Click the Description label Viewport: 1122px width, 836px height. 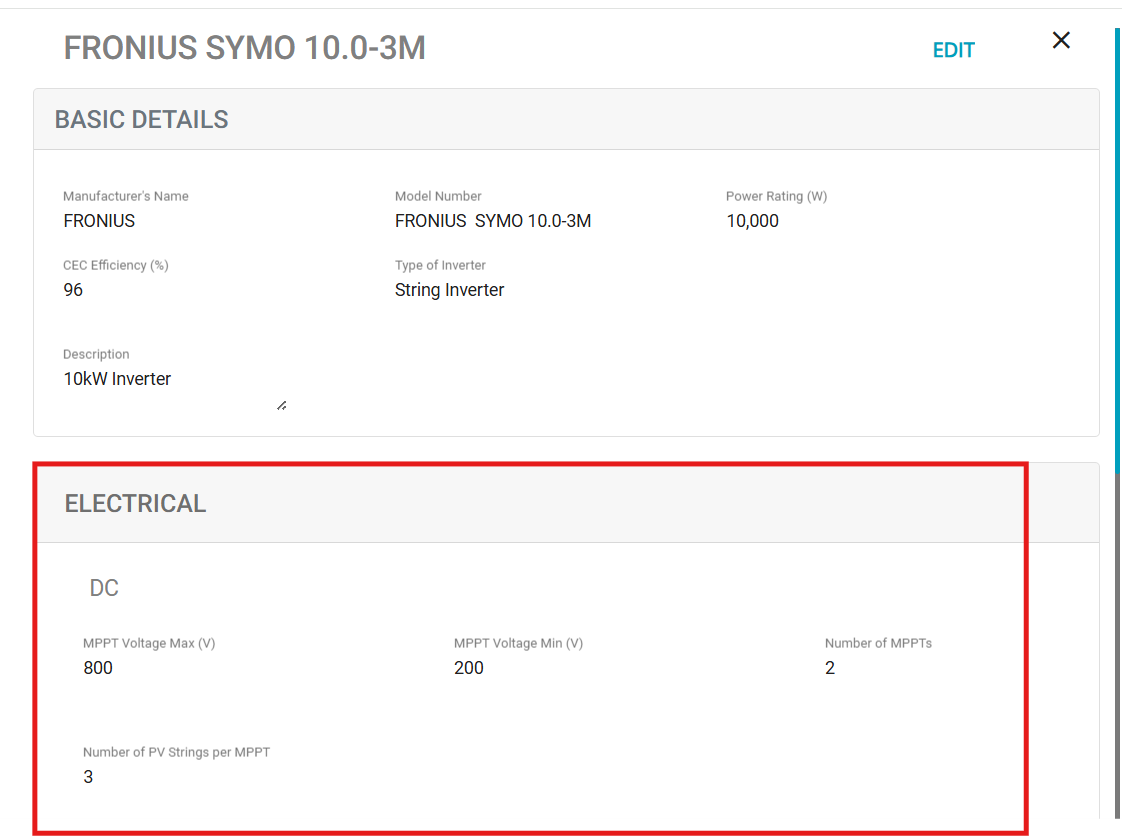96,354
